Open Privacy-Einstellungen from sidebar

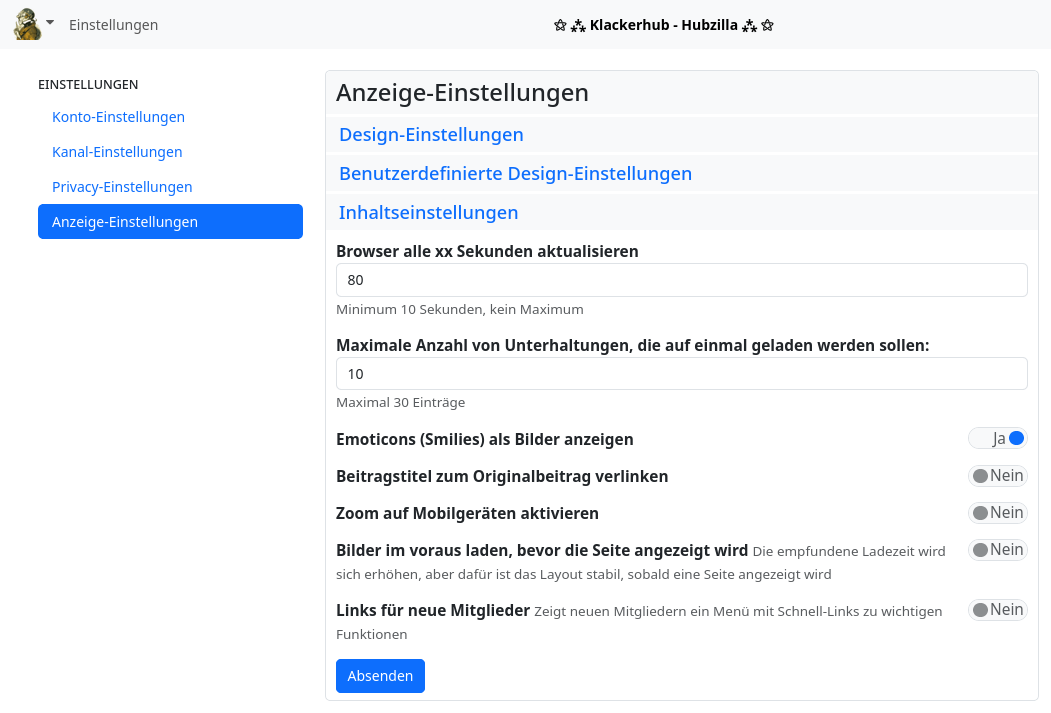[x=122, y=187]
